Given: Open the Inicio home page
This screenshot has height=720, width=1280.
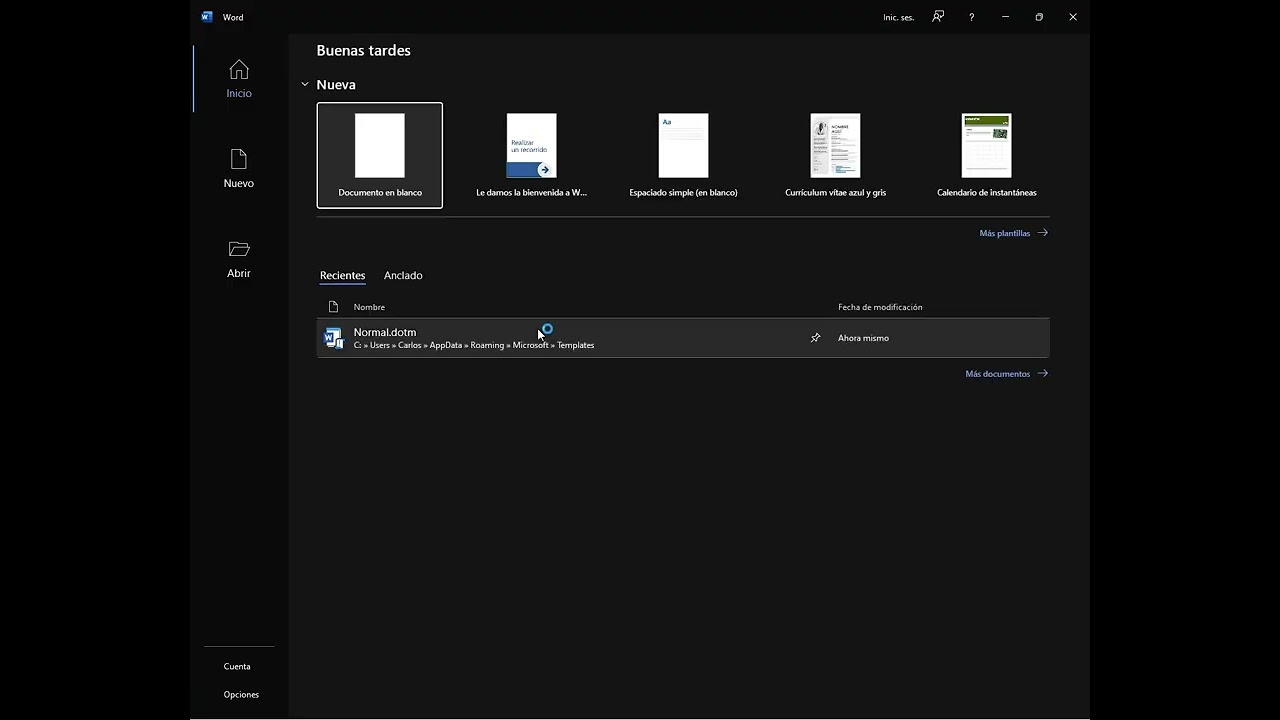Looking at the screenshot, I should point(239,79).
